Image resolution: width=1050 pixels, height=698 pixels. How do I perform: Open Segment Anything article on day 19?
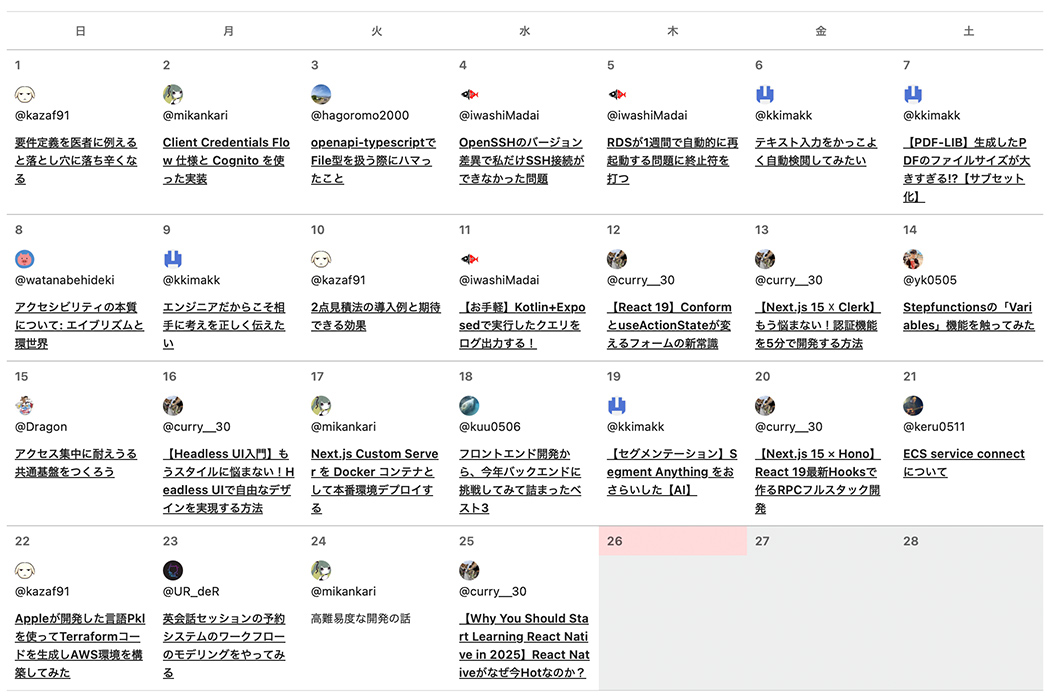pos(672,472)
